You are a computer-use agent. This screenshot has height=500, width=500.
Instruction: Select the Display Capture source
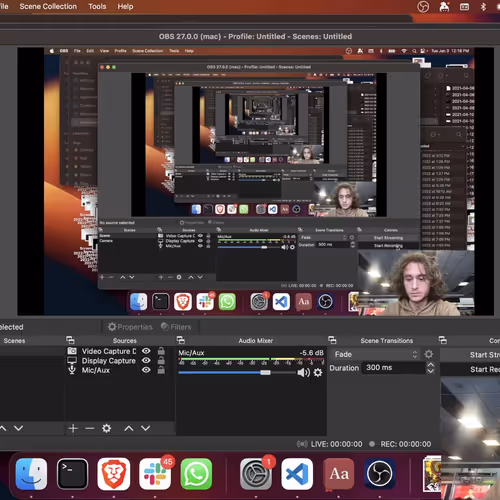coord(109,361)
